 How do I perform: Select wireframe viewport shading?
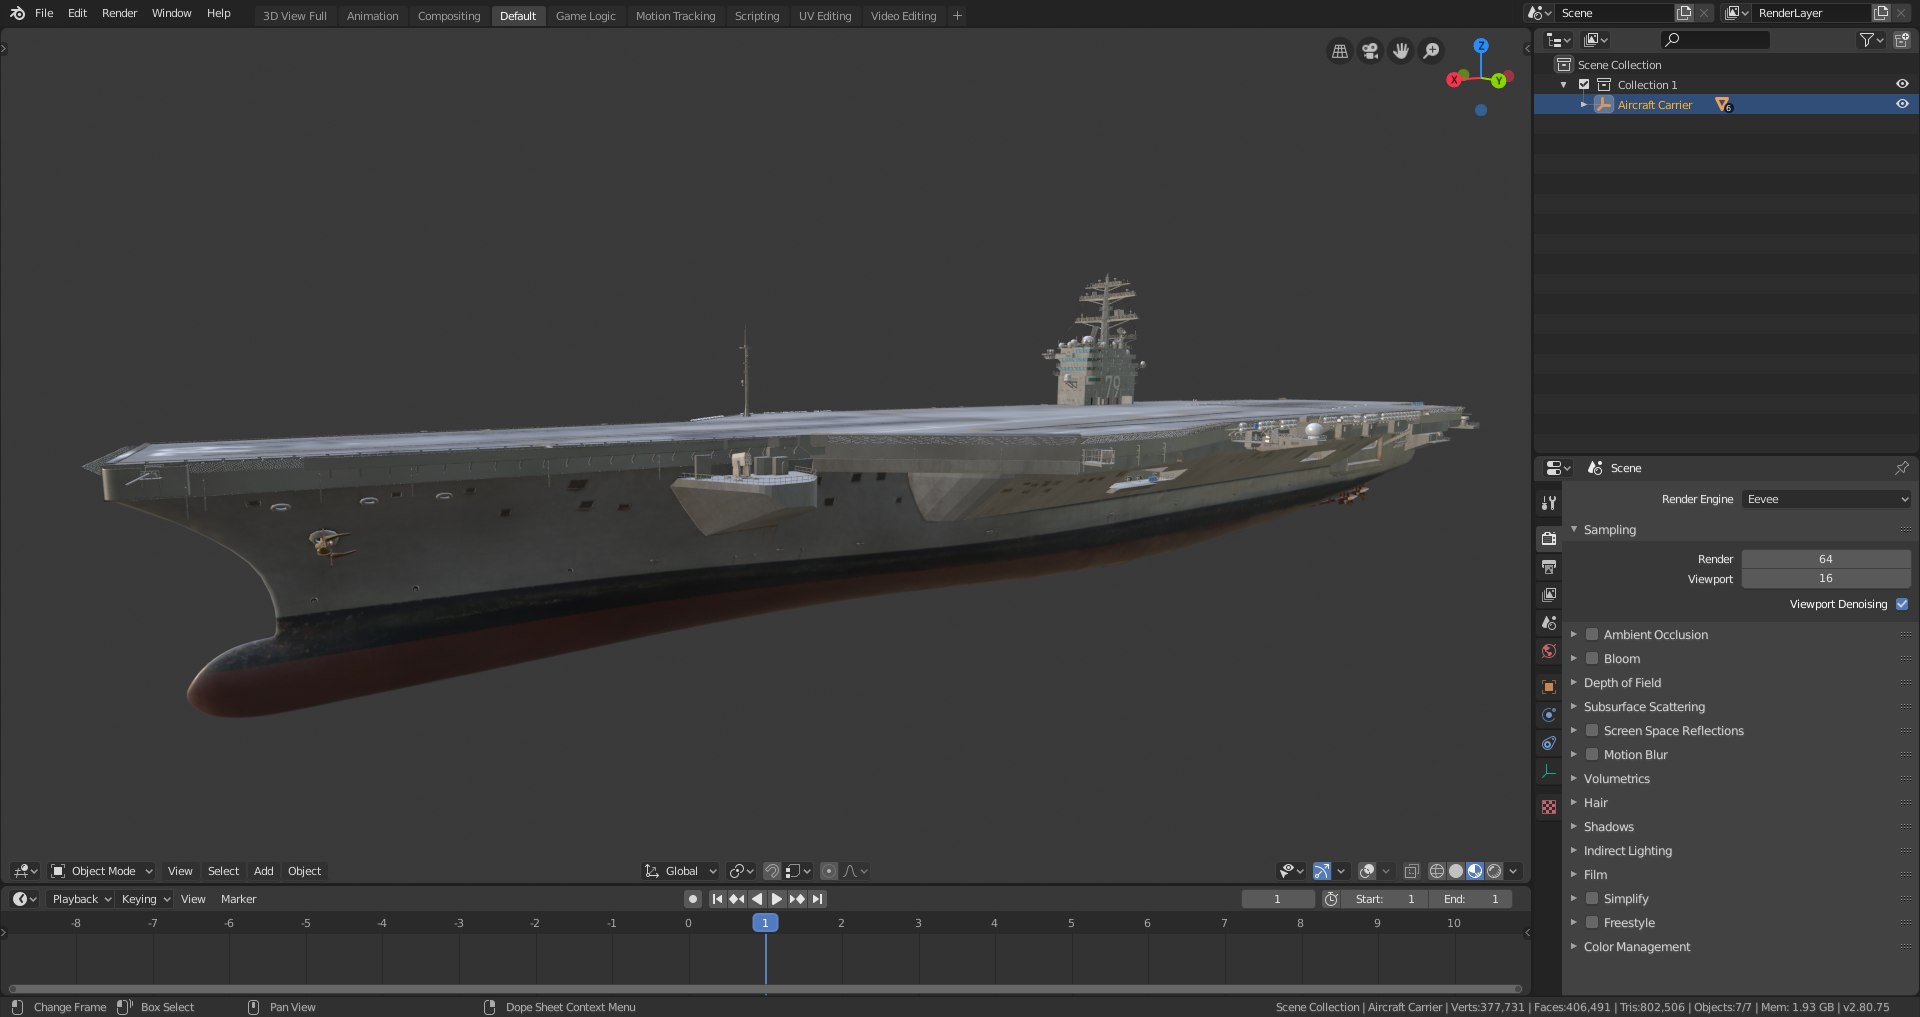[1437, 871]
